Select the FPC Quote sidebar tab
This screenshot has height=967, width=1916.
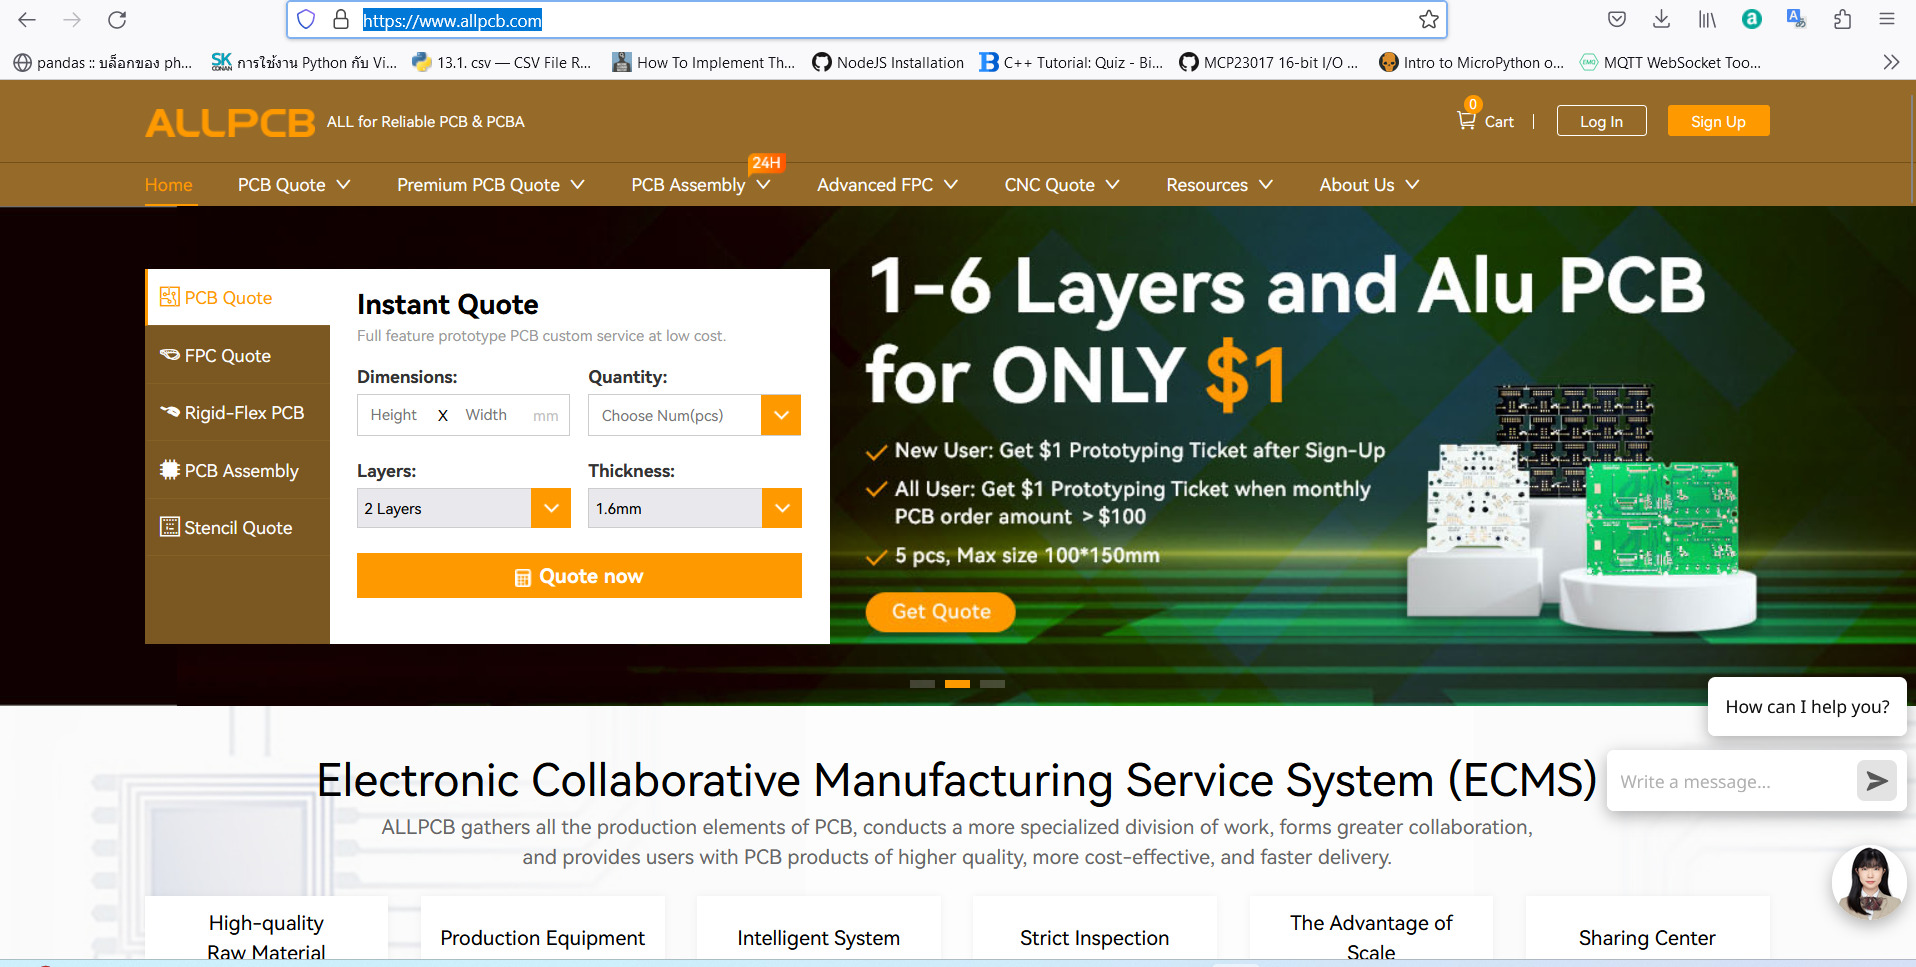coord(238,355)
